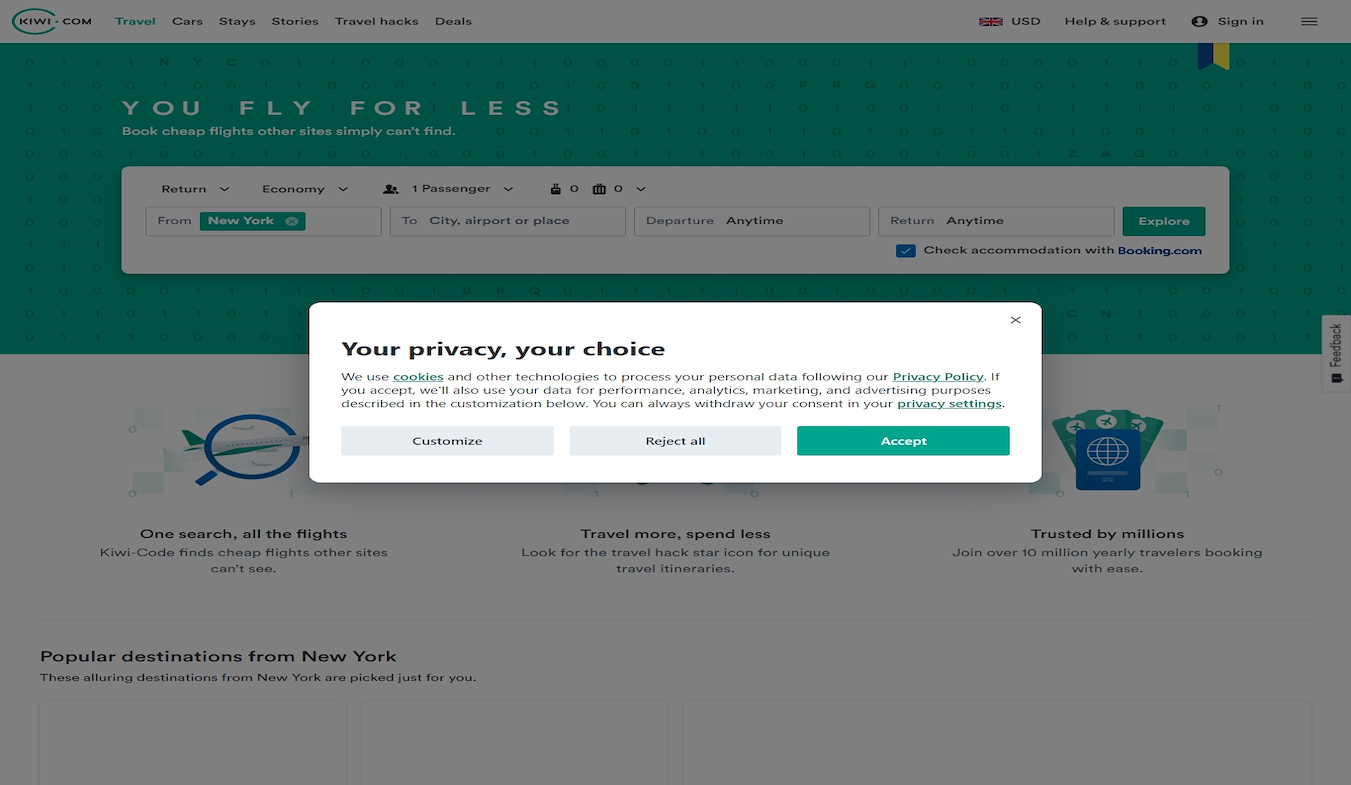Change language via the UK flag icon
The width and height of the screenshot is (1351, 785).
[991, 21]
